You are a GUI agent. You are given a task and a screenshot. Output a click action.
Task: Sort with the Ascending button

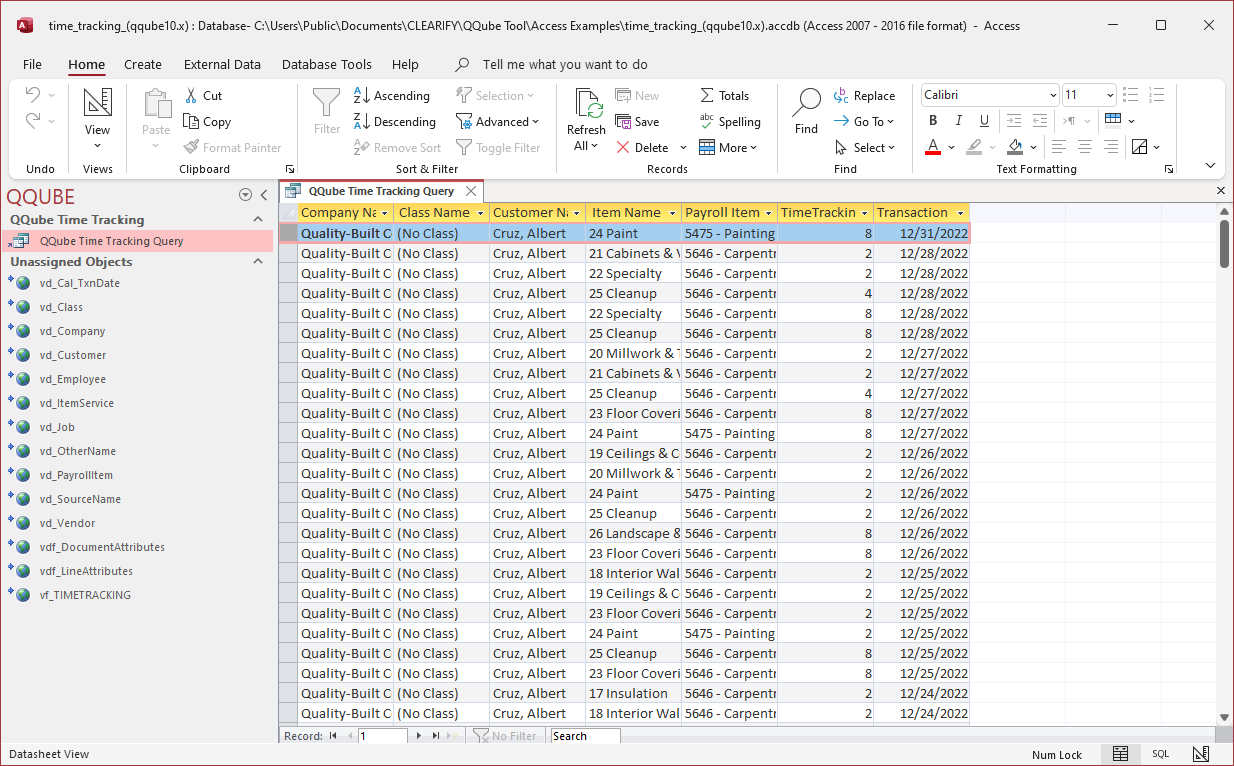coord(392,96)
